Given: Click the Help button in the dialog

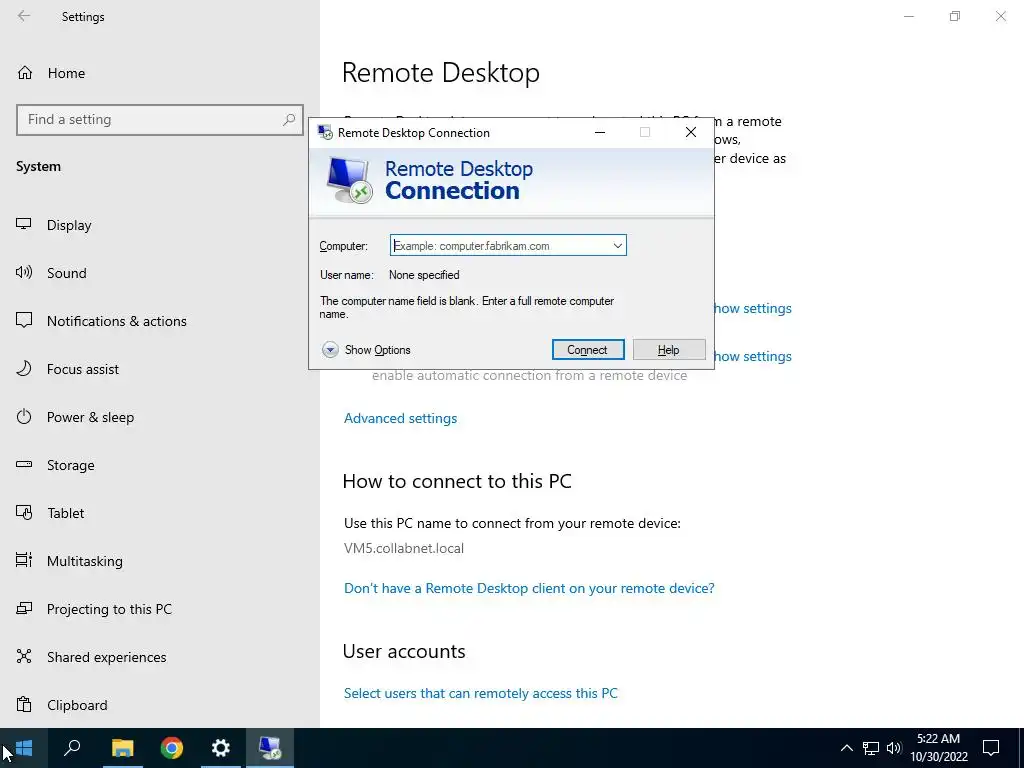Looking at the screenshot, I should 669,349.
